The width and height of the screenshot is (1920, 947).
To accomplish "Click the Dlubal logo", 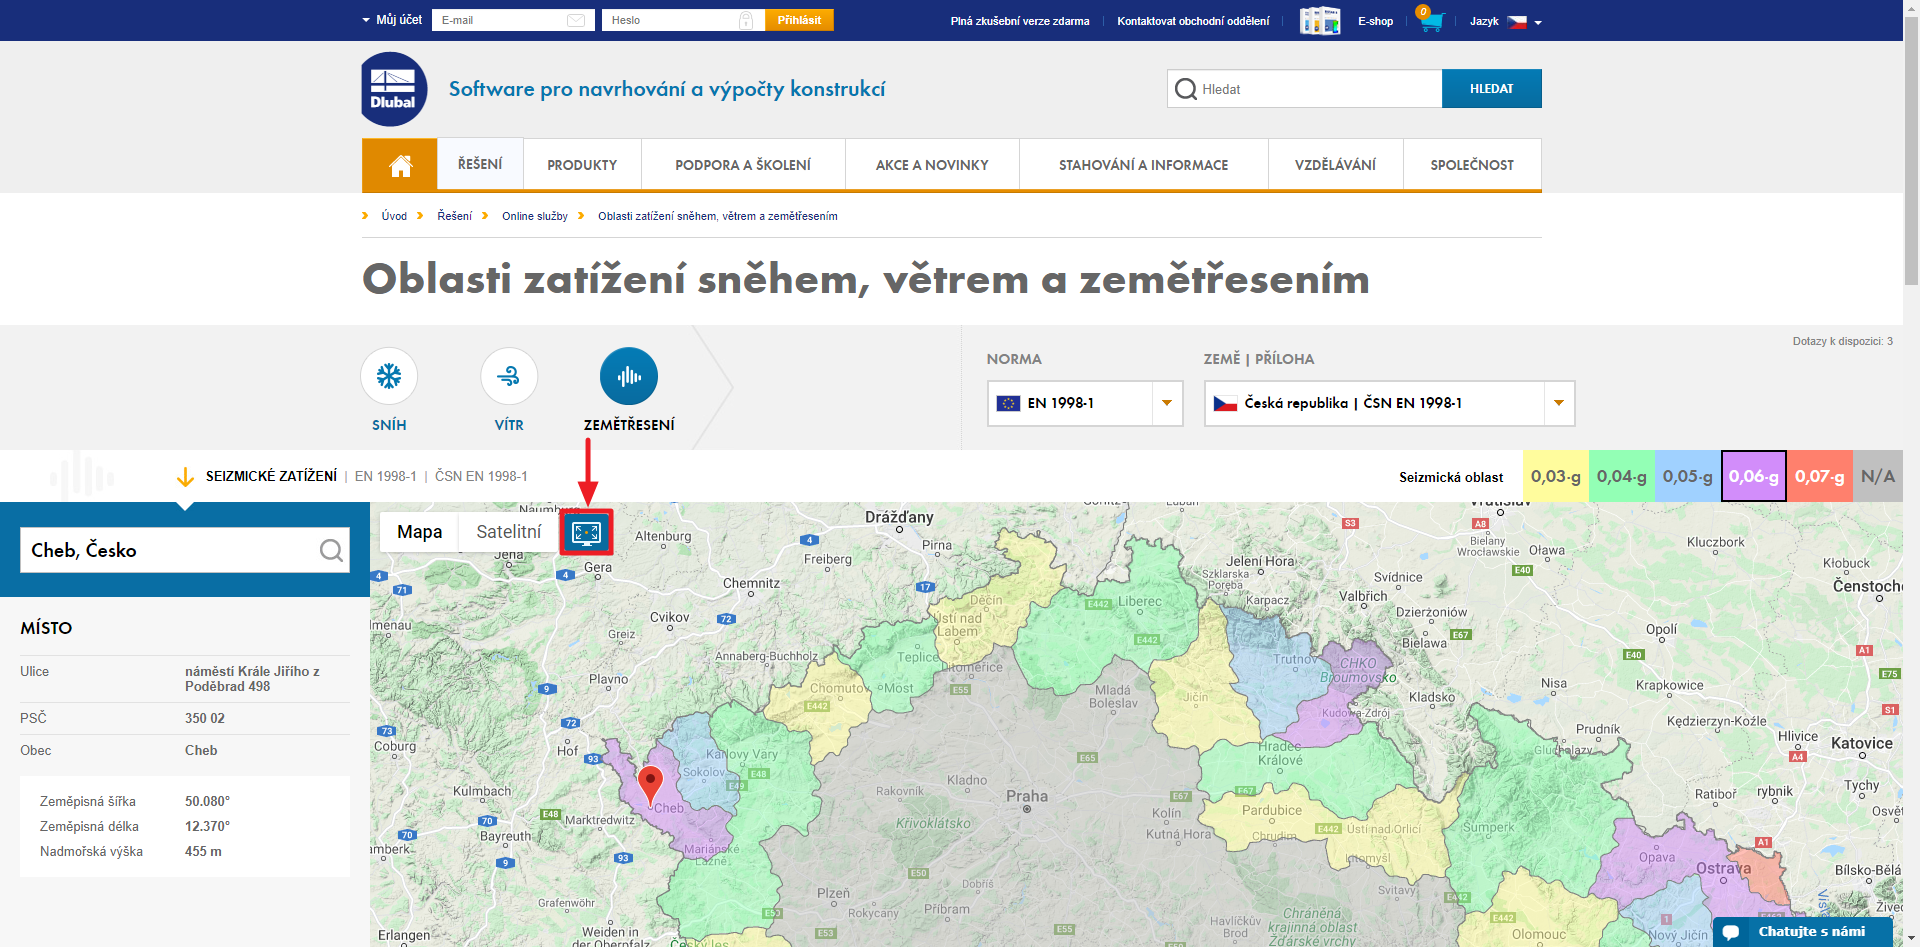I will click(x=394, y=89).
